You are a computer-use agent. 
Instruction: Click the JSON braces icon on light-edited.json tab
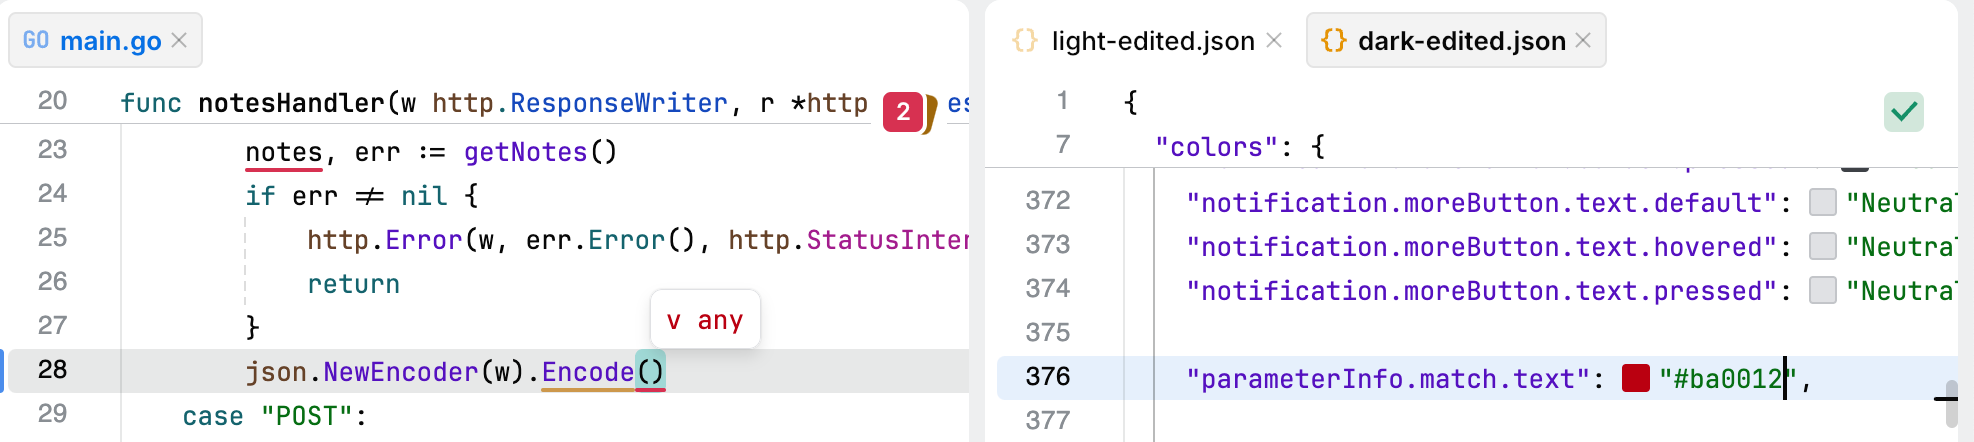click(1024, 40)
